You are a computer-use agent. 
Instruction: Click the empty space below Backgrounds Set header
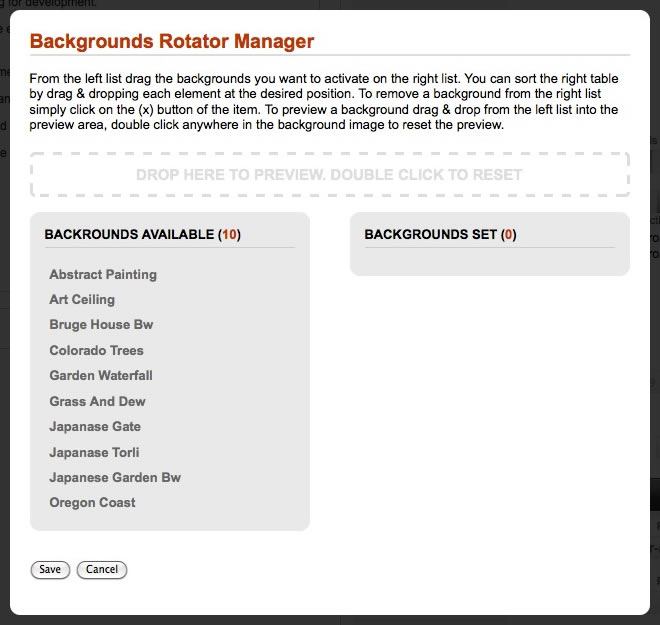click(489, 260)
